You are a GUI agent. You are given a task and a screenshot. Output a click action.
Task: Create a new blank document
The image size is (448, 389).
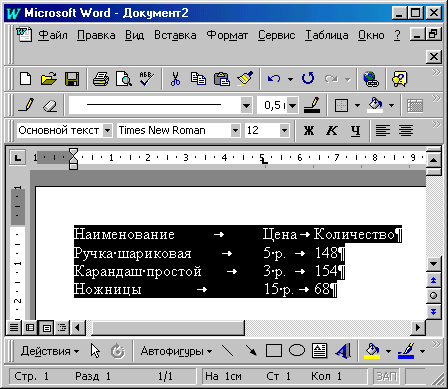26,79
